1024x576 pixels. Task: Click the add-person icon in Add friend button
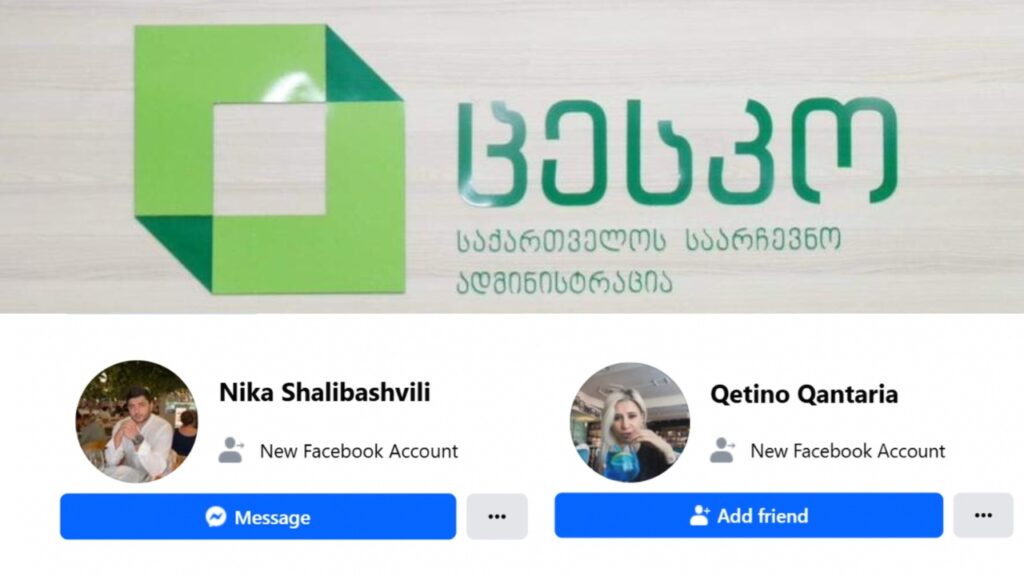(x=699, y=515)
